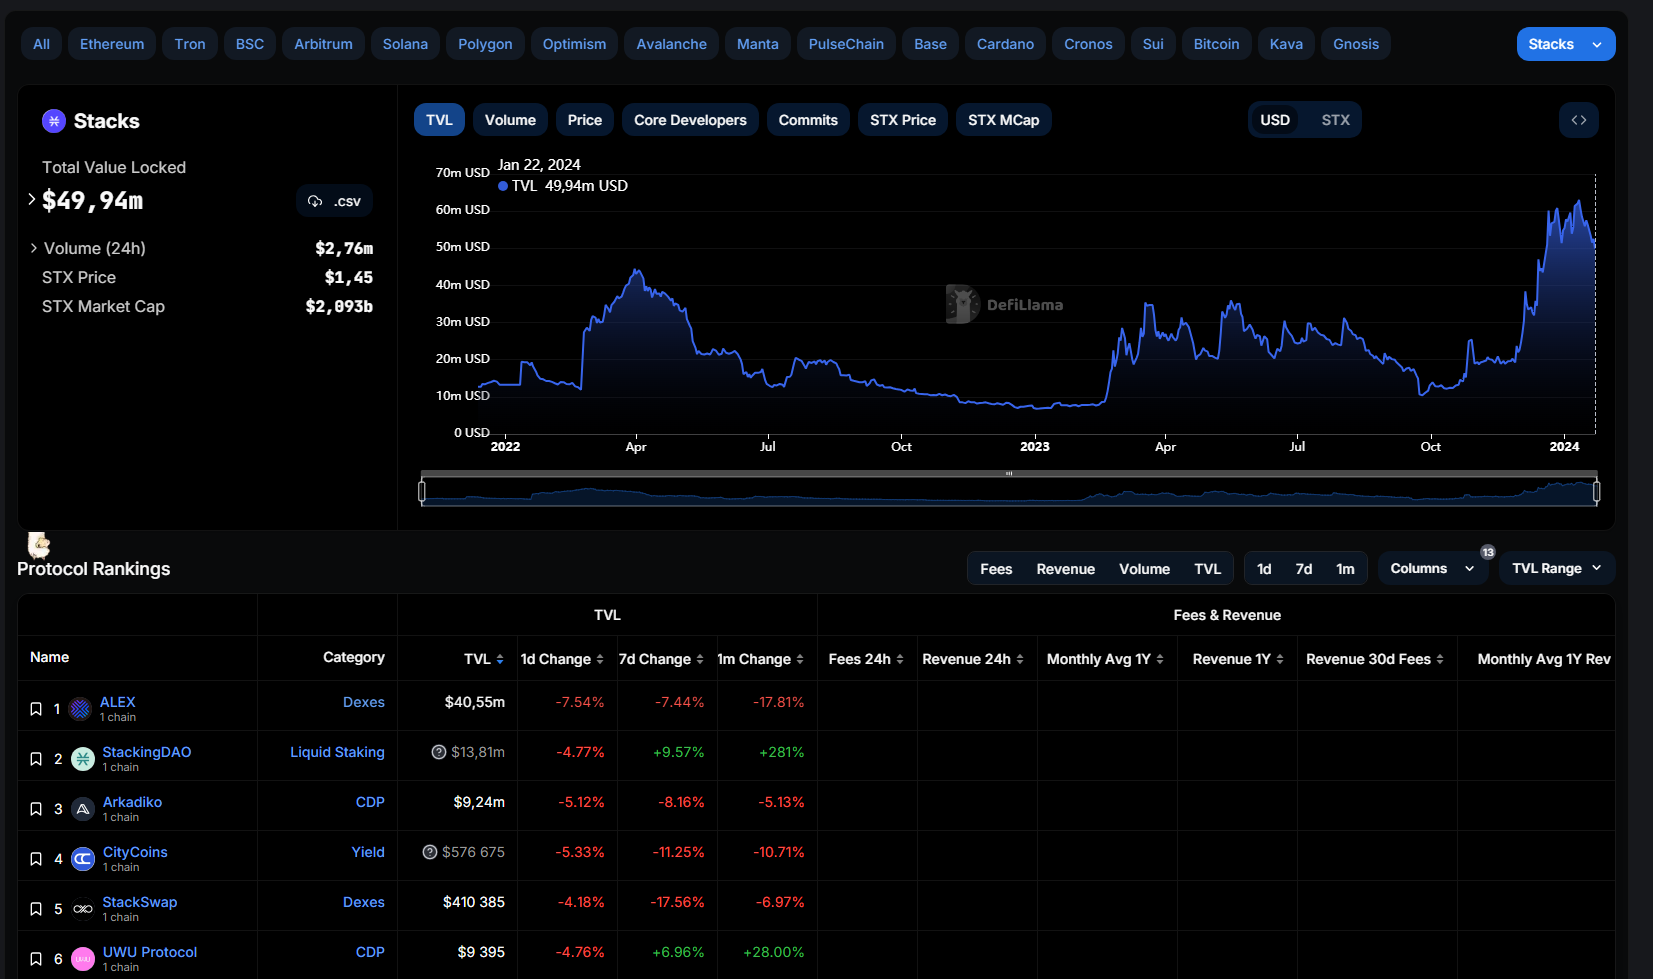
Task: Switch chart denomination to USD
Action: click(x=1275, y=120)
